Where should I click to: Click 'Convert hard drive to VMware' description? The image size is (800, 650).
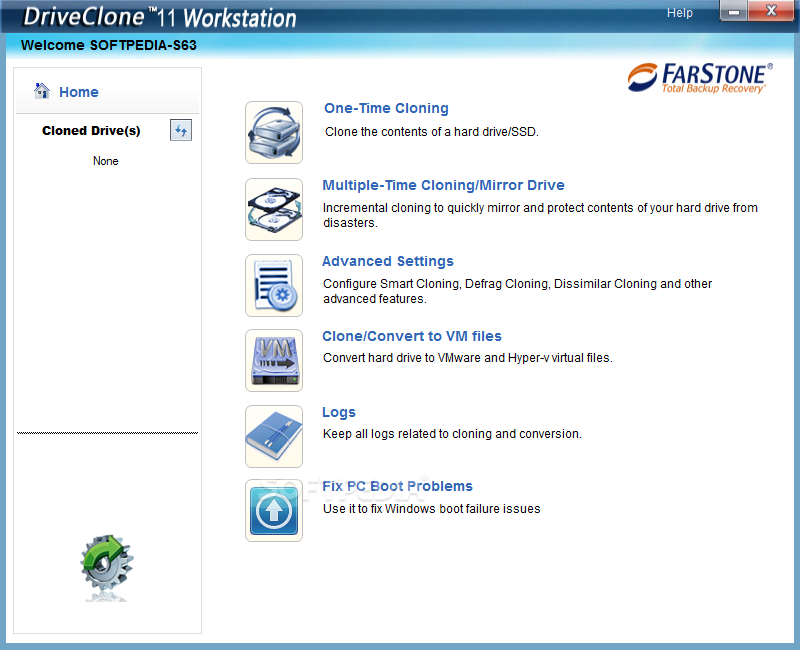467,358
